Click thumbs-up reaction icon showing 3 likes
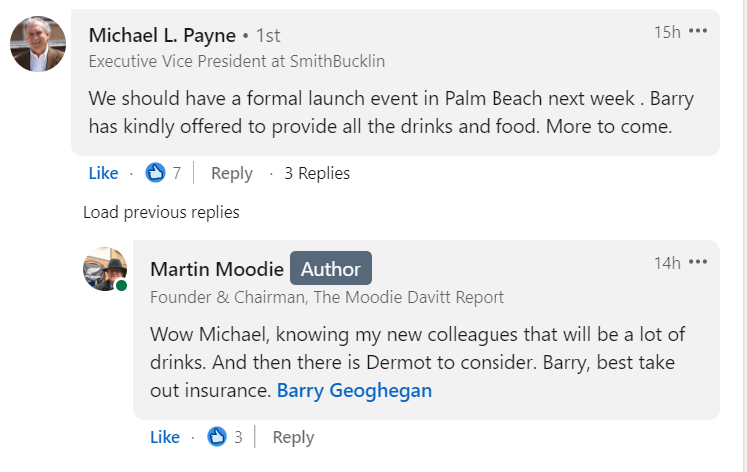Image resolution: width=747 pixels, height=472 pixels. click(x=217, y=436)
